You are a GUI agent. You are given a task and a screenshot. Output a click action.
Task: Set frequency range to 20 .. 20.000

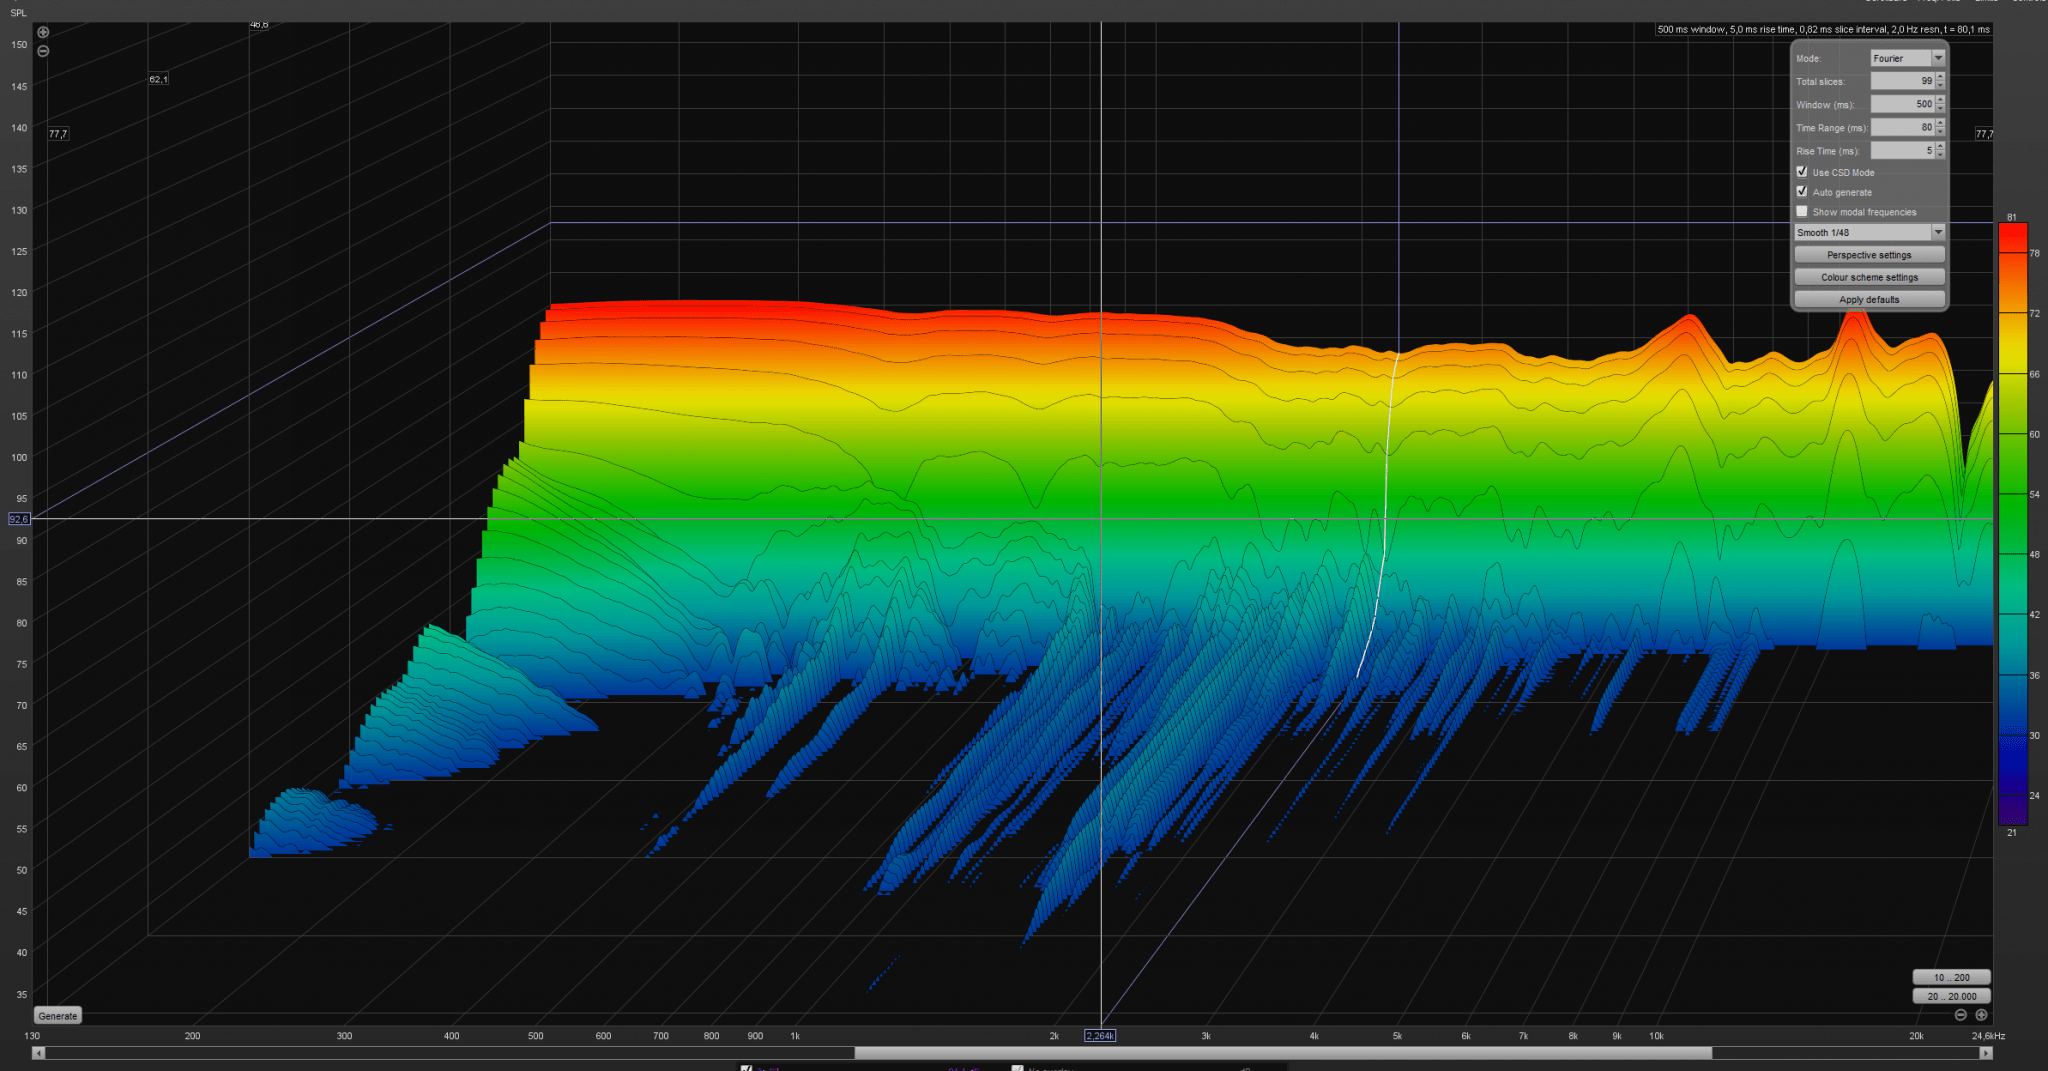[x=1951, y=996]
